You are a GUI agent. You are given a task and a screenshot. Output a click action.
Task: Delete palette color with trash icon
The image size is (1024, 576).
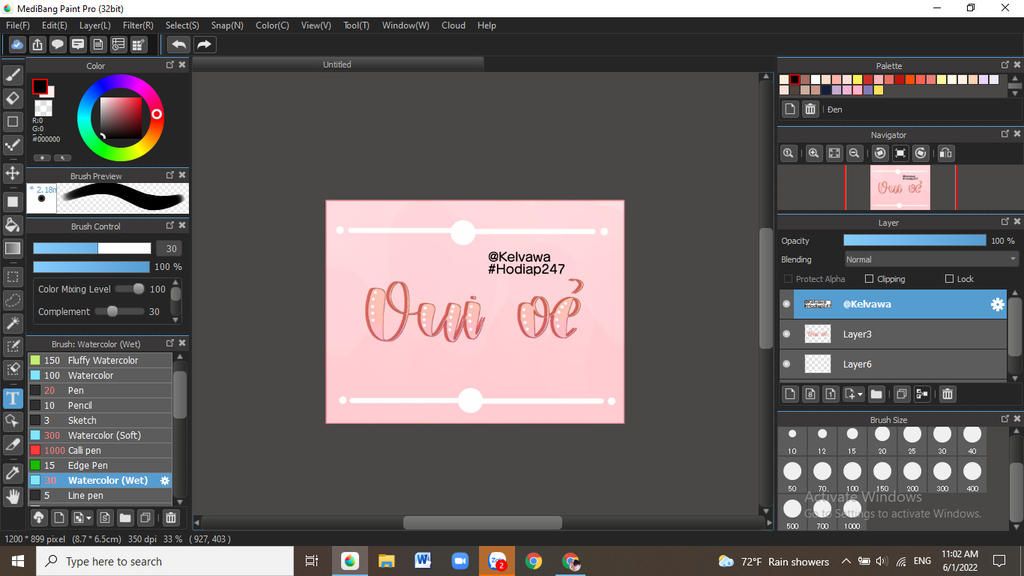(x=810, y=109)
